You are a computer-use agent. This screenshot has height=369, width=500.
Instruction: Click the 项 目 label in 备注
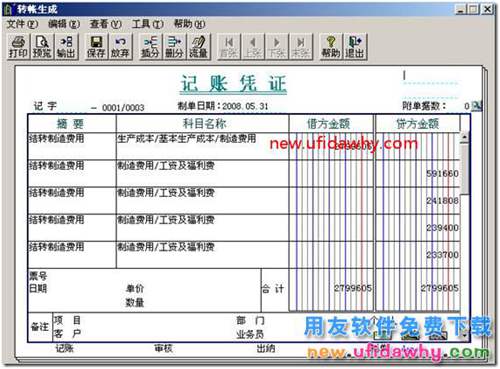pos(67,320)
